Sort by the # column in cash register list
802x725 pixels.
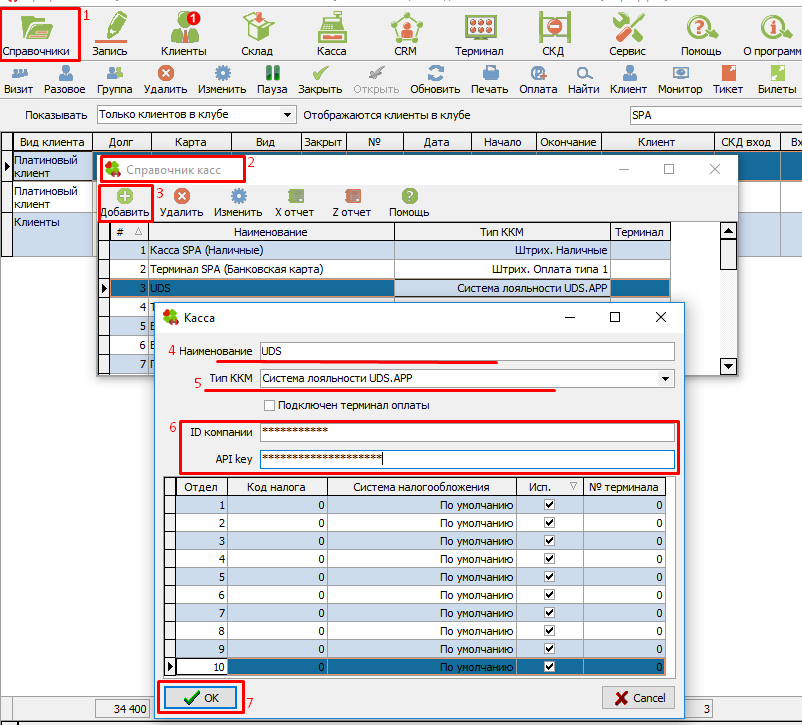pos(129,232)
